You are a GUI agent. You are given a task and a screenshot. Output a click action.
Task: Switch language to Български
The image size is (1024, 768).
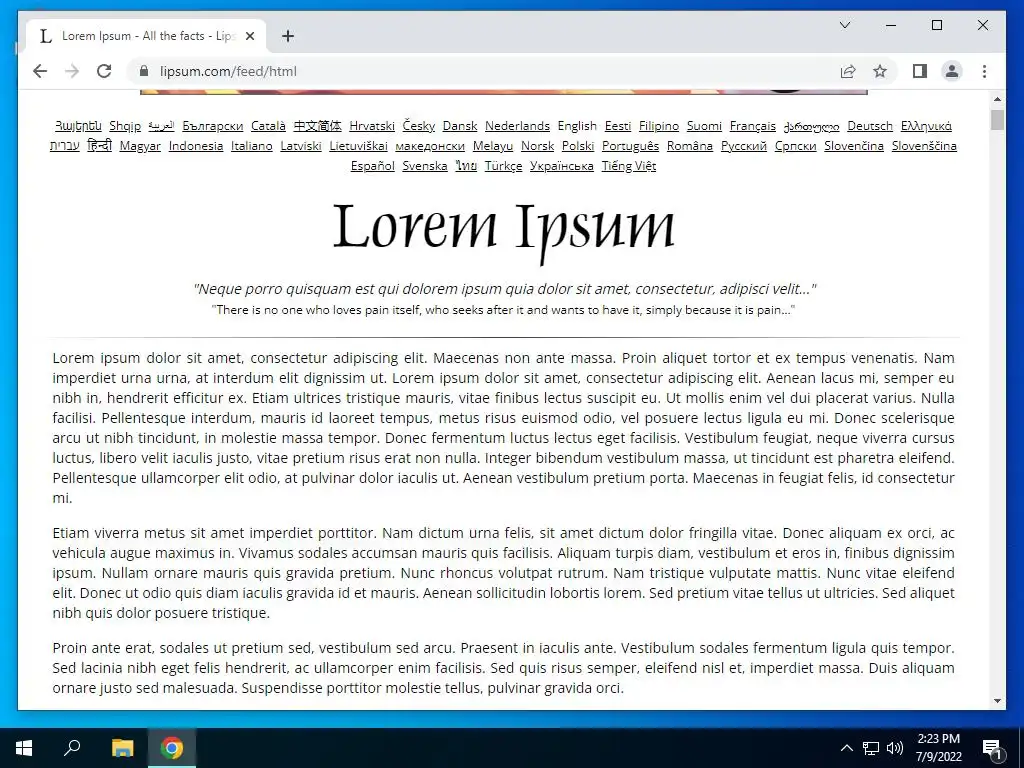pos(213,126)
